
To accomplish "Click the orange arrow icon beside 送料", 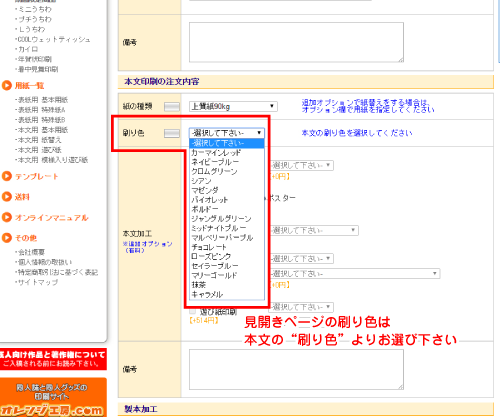I will click(7, 197).
